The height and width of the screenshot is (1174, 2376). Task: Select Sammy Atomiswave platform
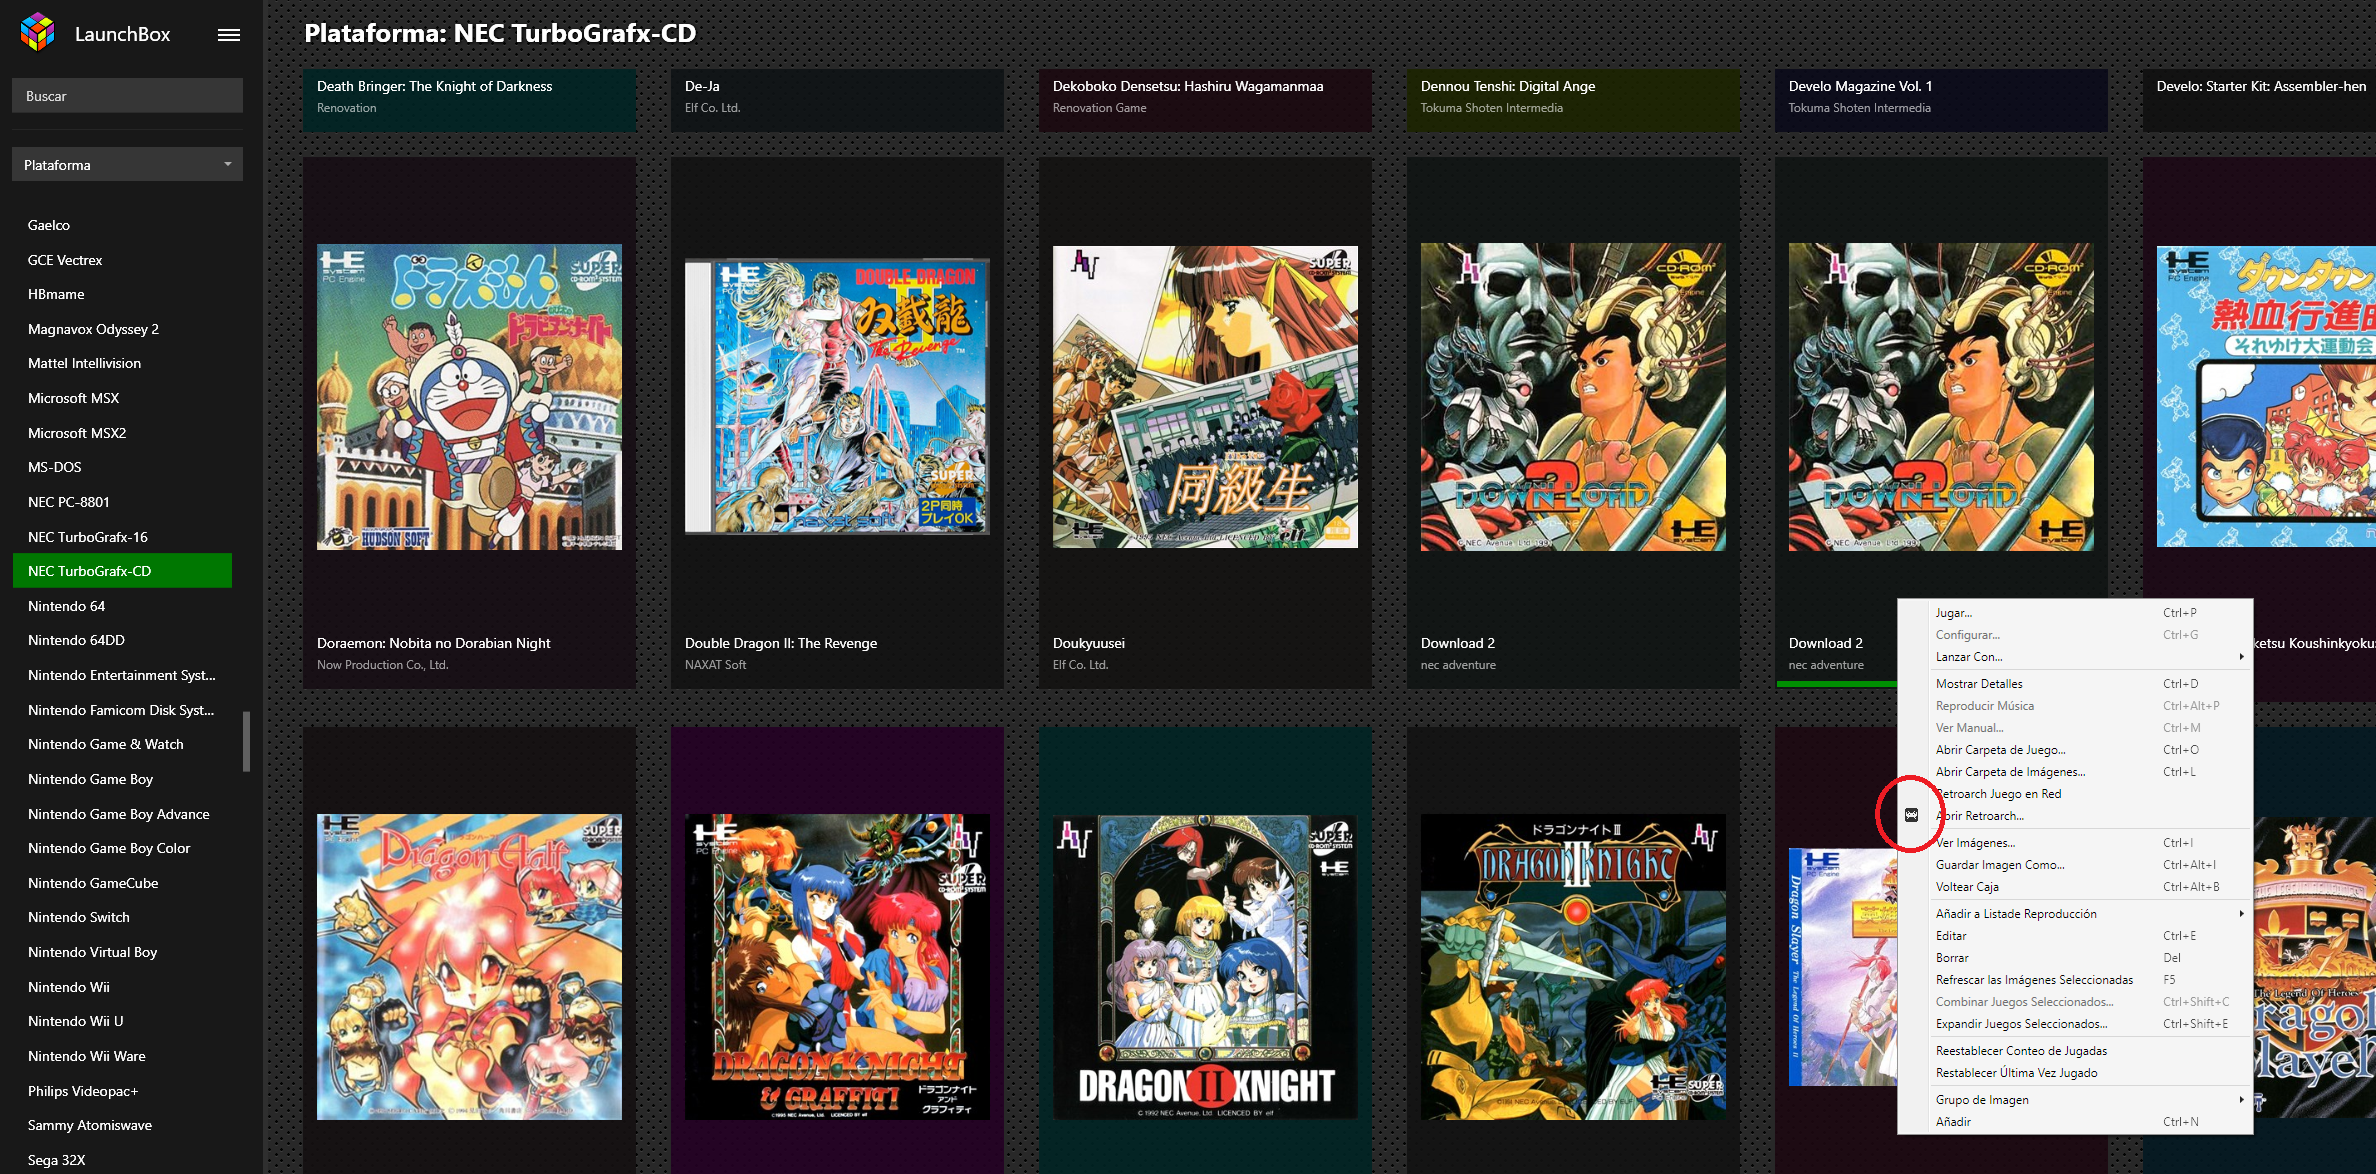(x=122, y=1125)
